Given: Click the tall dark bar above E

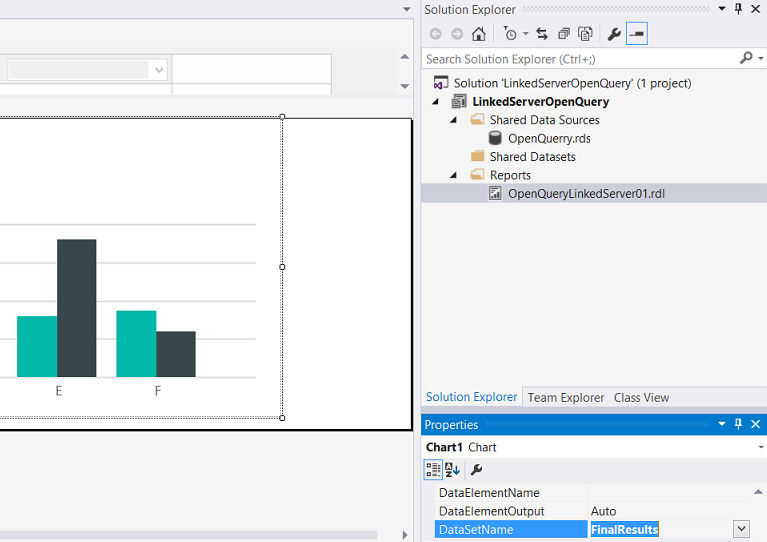Looking at the screenshot, I should click(x=76, y=307).
